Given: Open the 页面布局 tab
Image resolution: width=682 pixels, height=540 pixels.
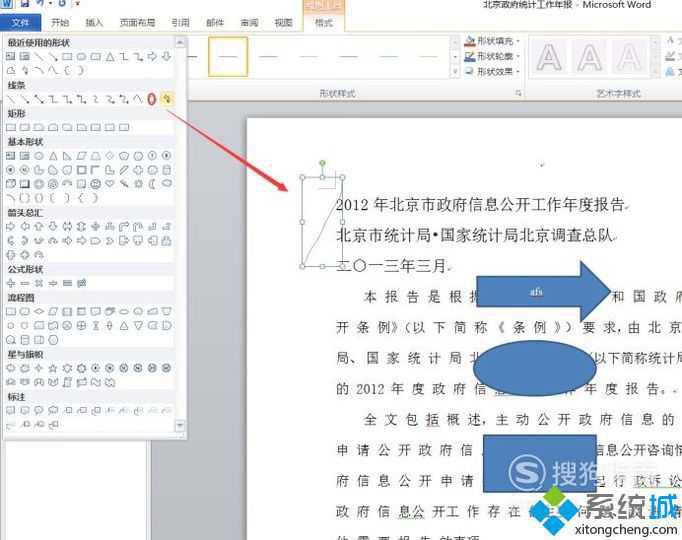Looking at the screenshot, I should click(137, 23).
